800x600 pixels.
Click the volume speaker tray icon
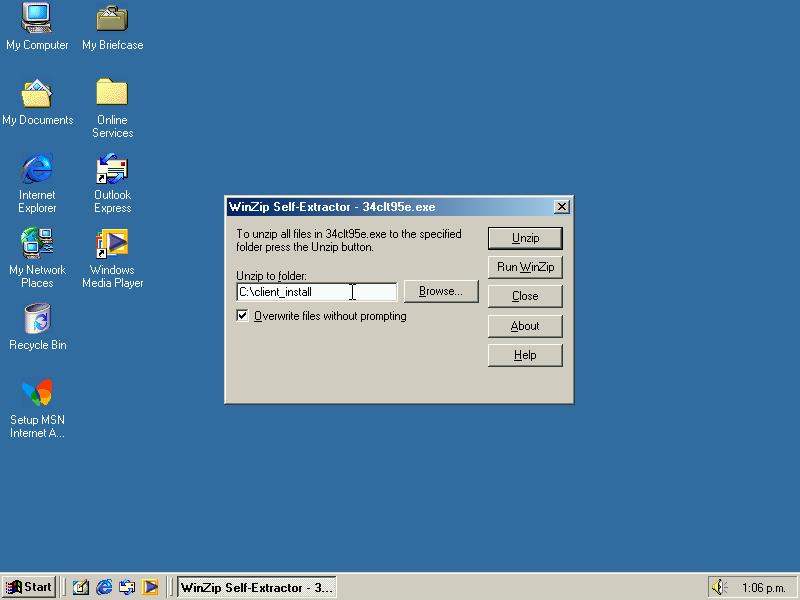[x=719, y=587]
